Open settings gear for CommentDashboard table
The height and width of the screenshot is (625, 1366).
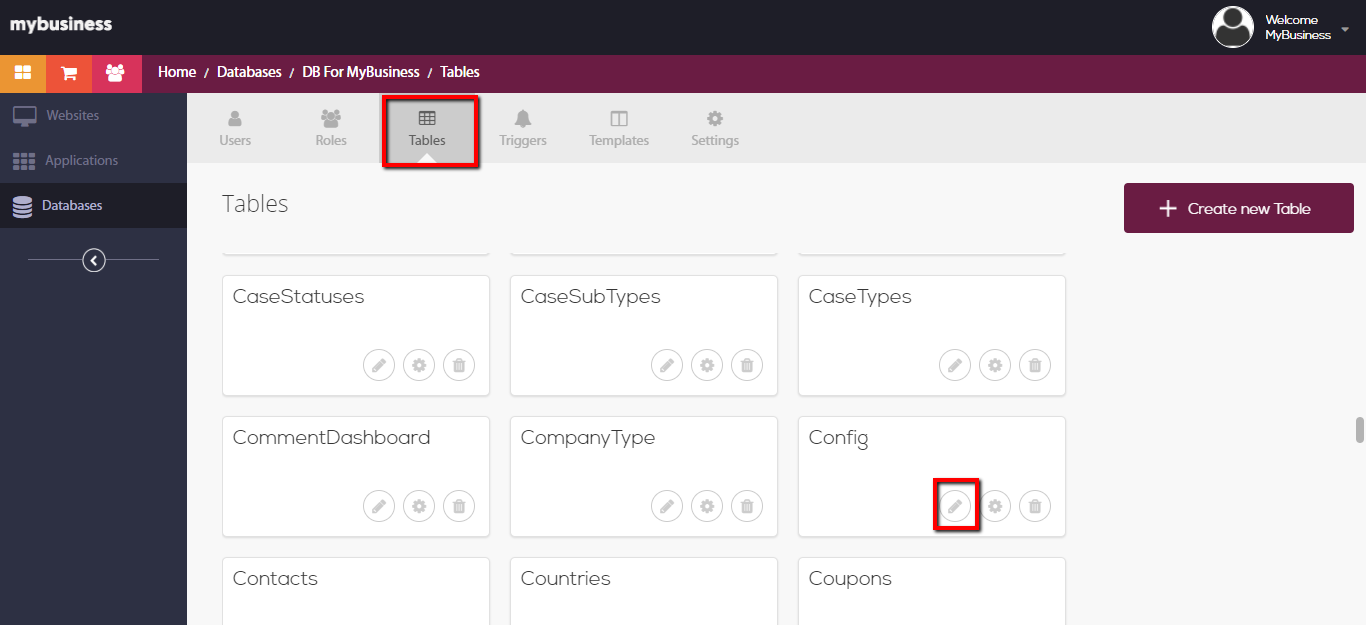tap(419, 506)
